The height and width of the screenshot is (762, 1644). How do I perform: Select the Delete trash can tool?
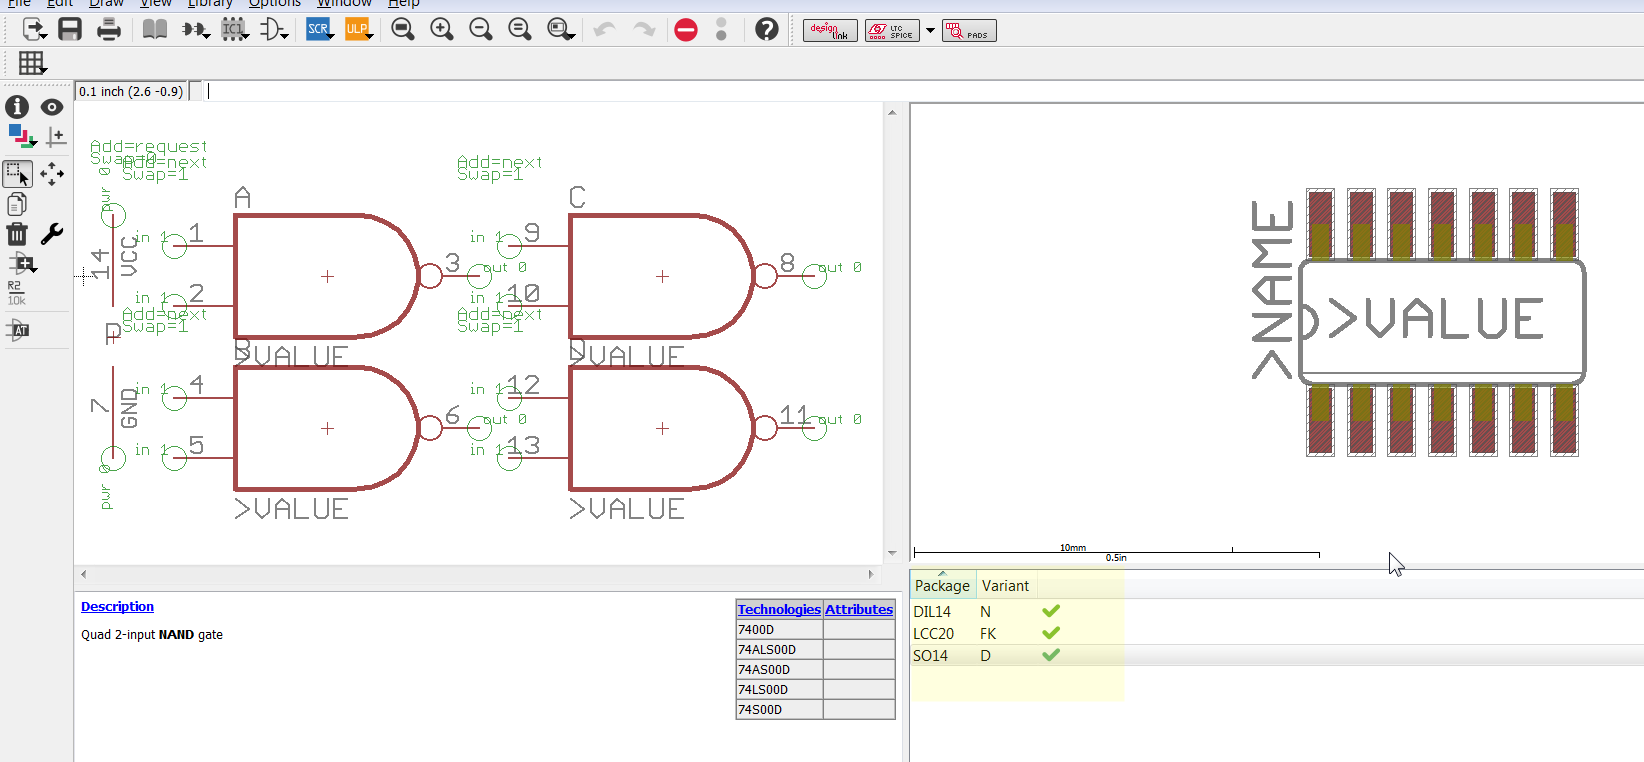click(x=17, y=234)
